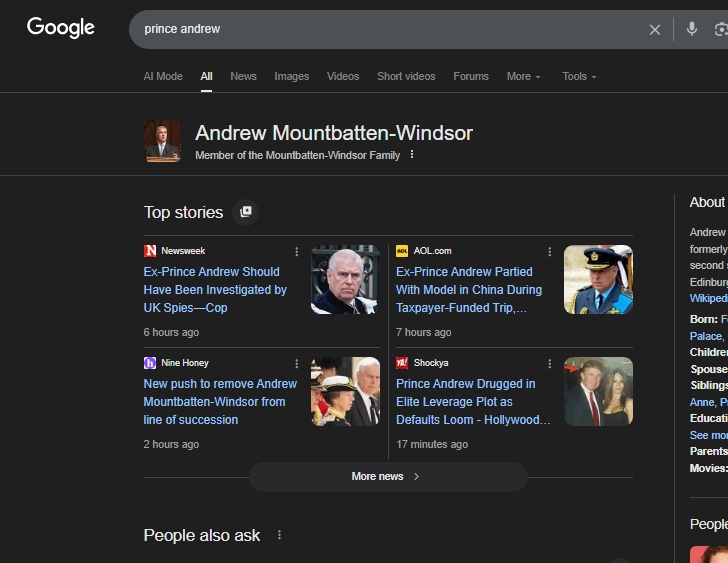Image resolution: width=728 pixels, height=563 pixels.
Task: Open Top stories collection icon
Action: pyautogui.click(x=245, y=212)
